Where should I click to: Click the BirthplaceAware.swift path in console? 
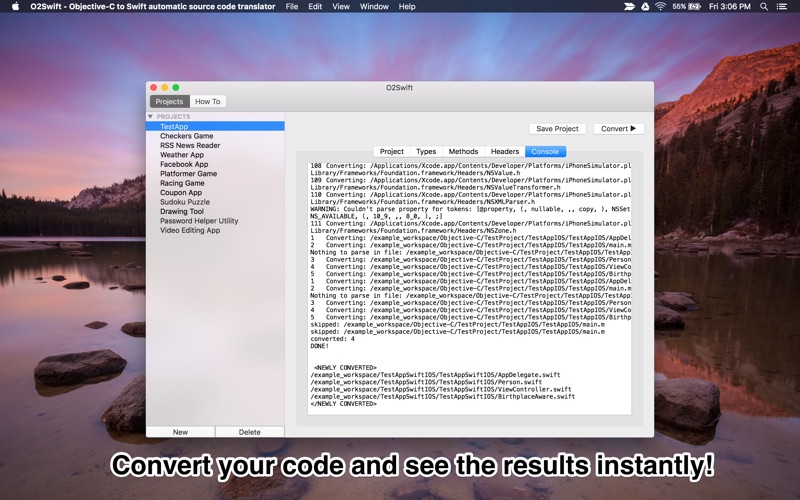tap(442, 396)
